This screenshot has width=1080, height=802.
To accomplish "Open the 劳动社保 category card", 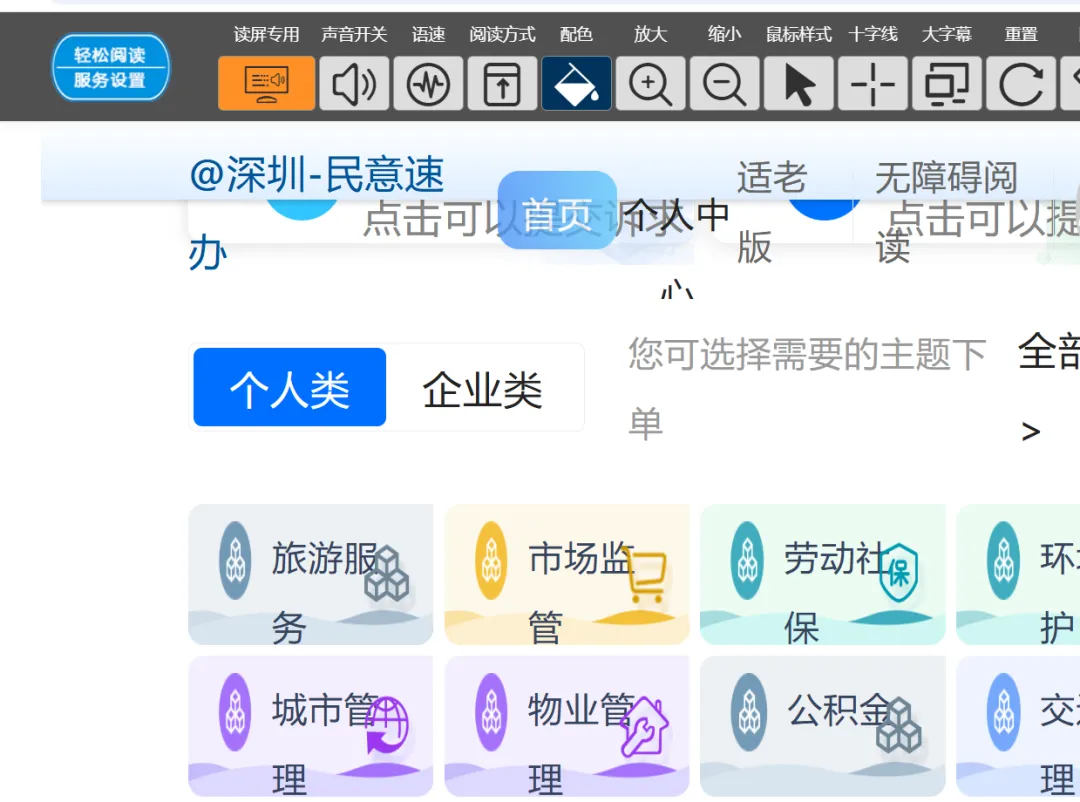I will click(x=823, y=575).
